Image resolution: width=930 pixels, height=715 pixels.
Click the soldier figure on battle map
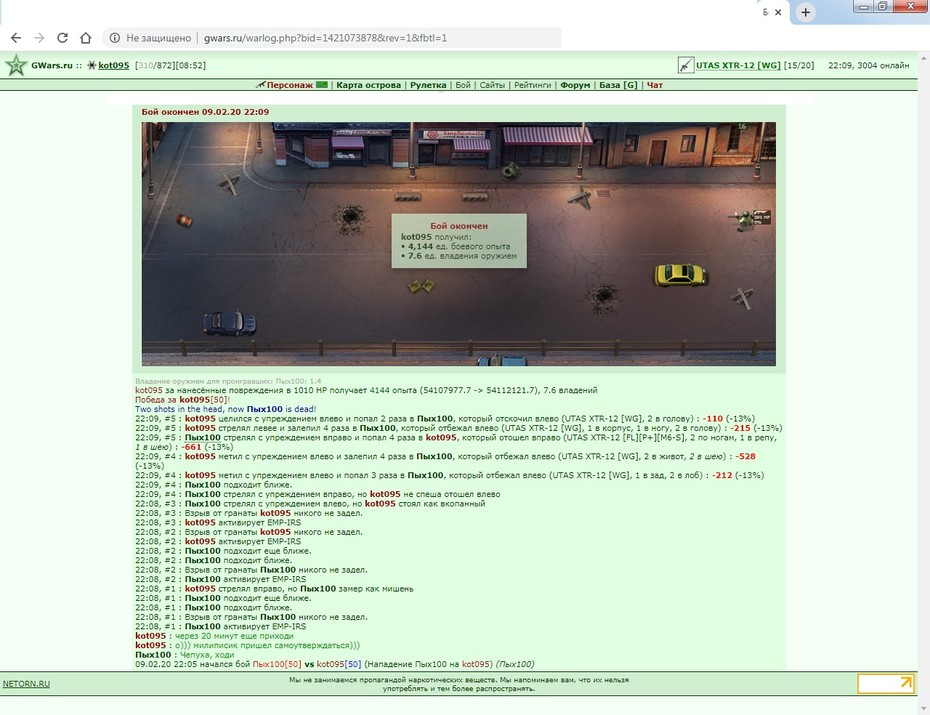pos(743,219)
